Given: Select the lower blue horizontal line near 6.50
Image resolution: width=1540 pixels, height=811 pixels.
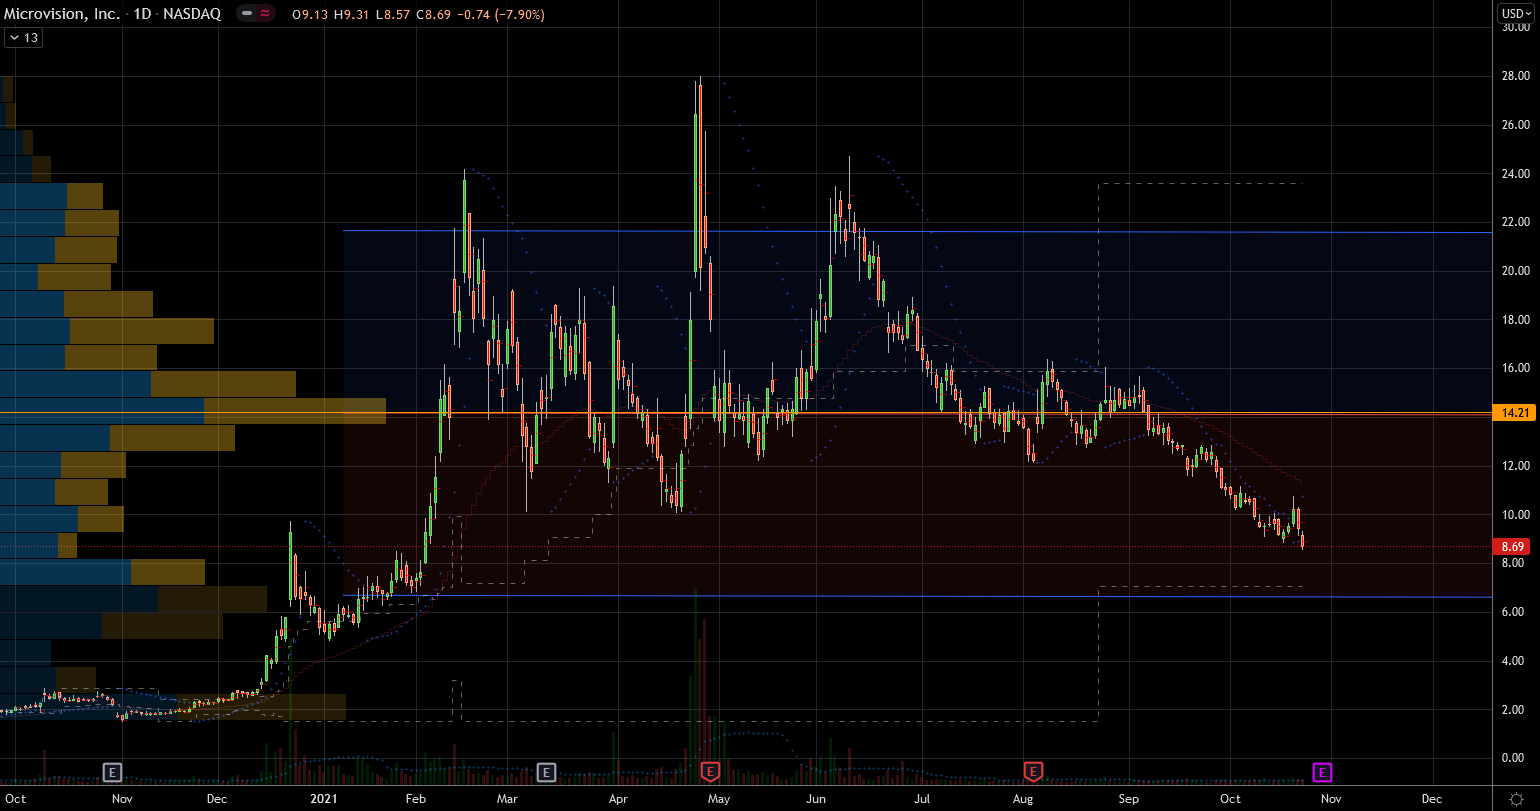Looking at the screenshot, I should [900, 597].
